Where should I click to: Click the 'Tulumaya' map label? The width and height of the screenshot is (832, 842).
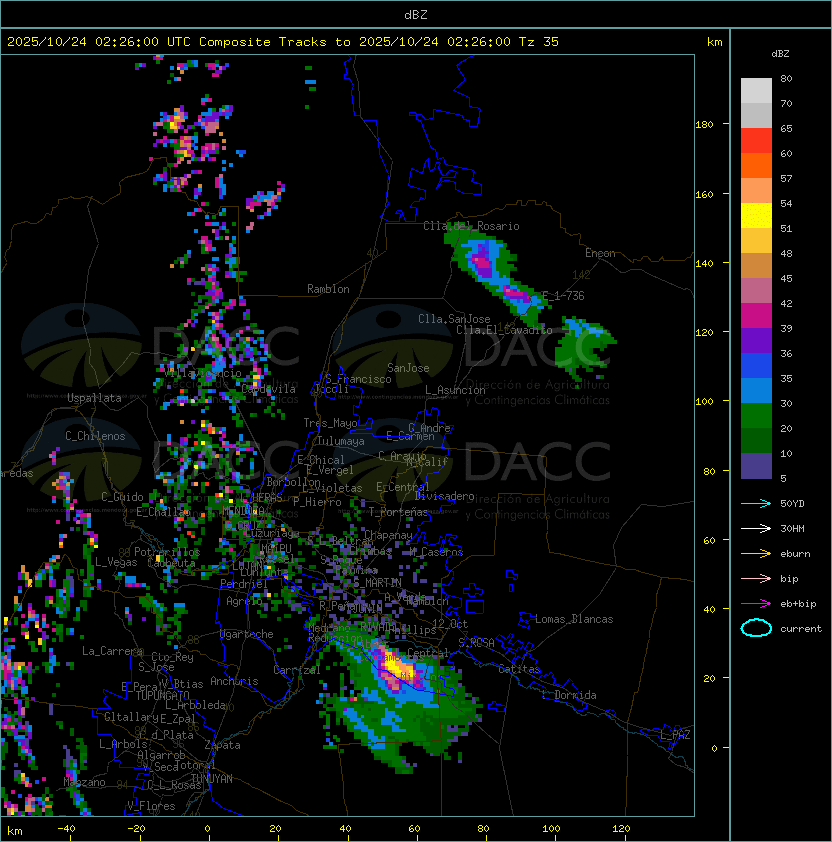[x=341, y=441]
